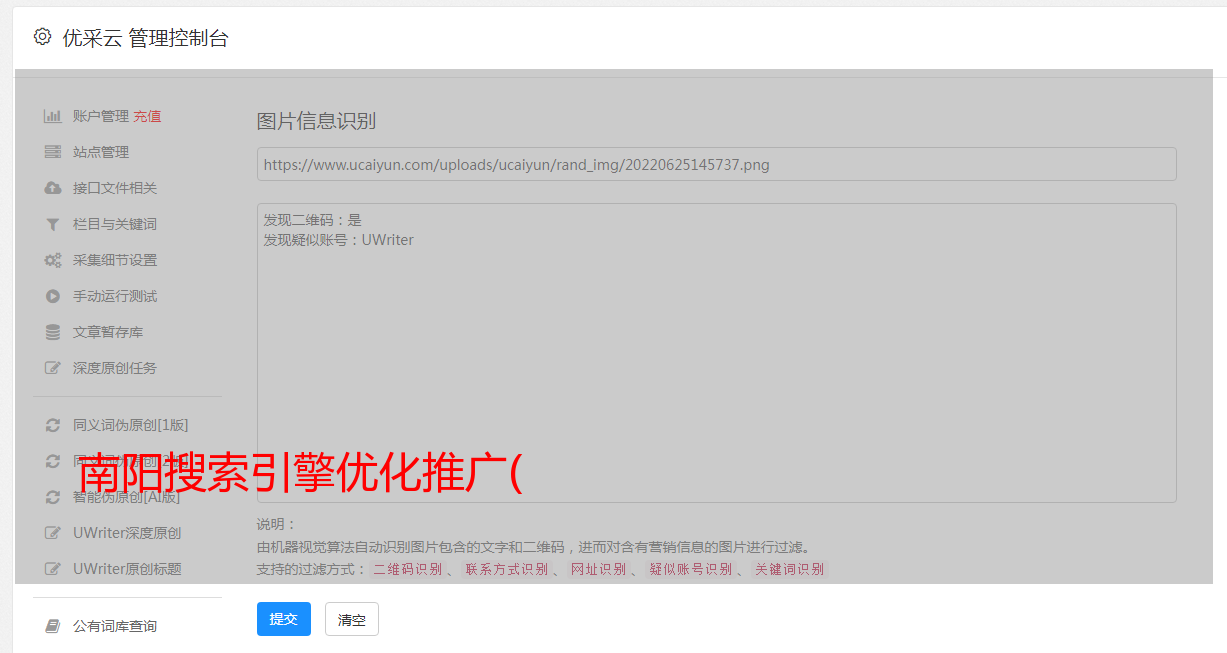
Task: Open 文章暂存库
Action: click(x=108, y=332)
